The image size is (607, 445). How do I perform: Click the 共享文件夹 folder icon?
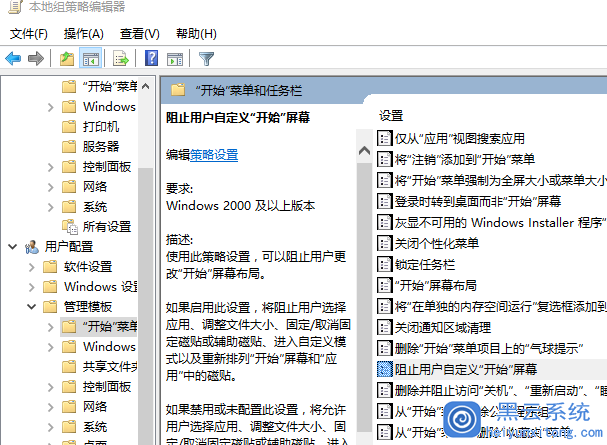(69, 366)
